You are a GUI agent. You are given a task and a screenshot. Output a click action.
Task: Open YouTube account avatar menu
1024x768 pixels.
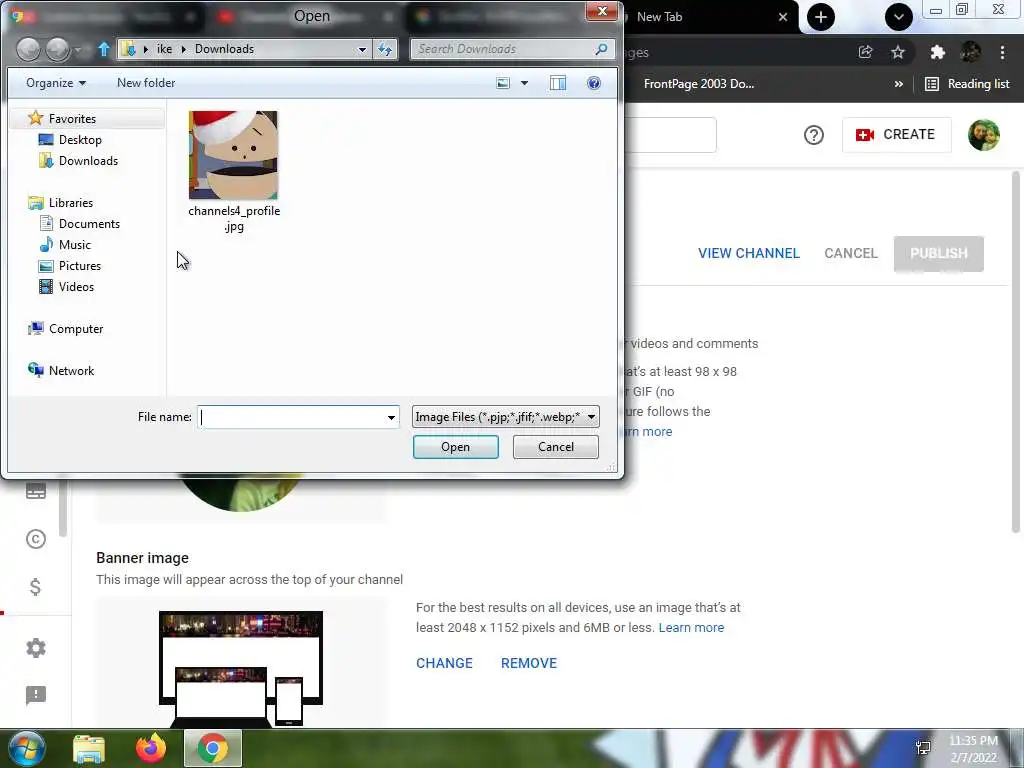(x=984, y=135)
